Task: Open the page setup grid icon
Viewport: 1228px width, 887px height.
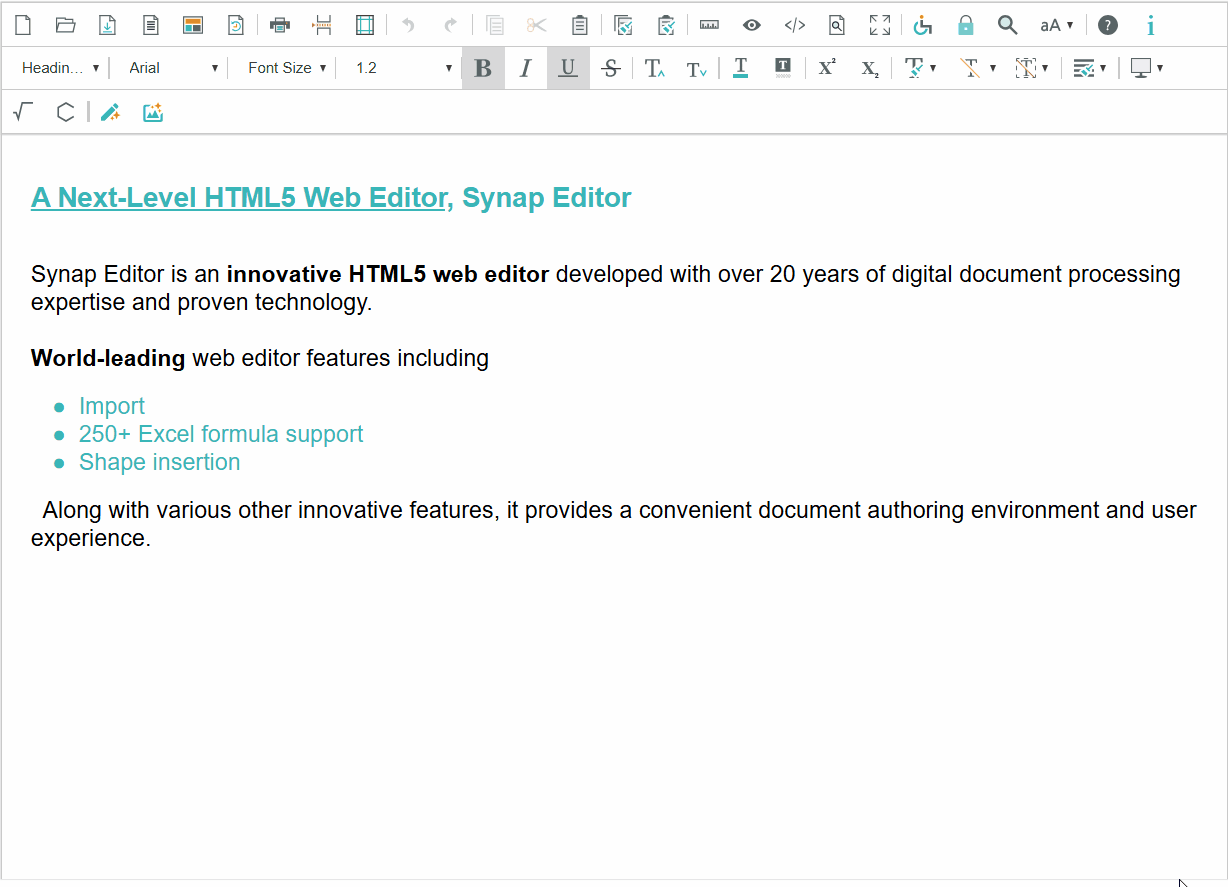Action: (365, 25)
